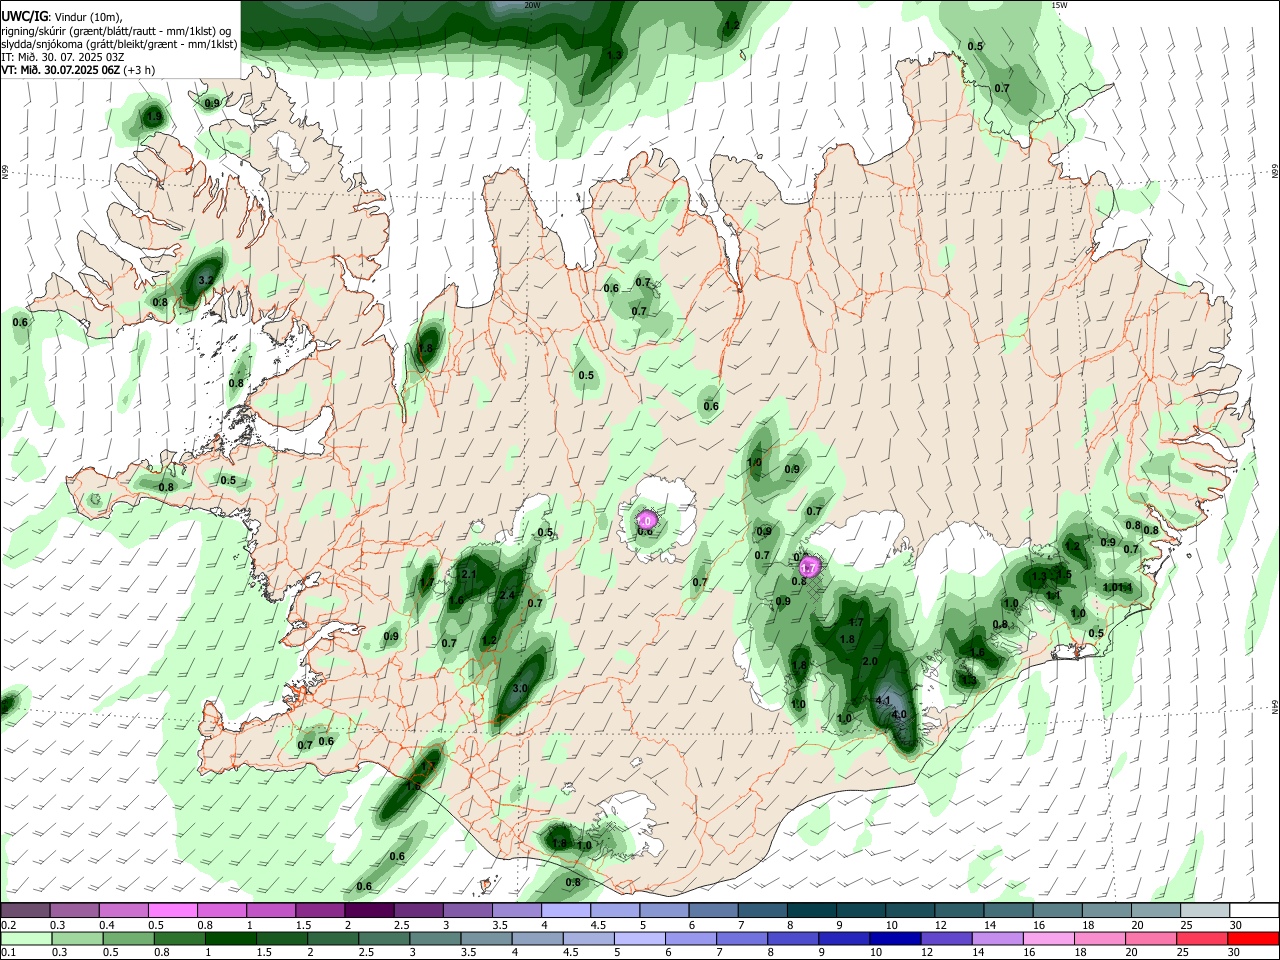Select bottom-row light pink swatch between 16 and 18
The image size is (1280, 960).
click(1050, 939)
